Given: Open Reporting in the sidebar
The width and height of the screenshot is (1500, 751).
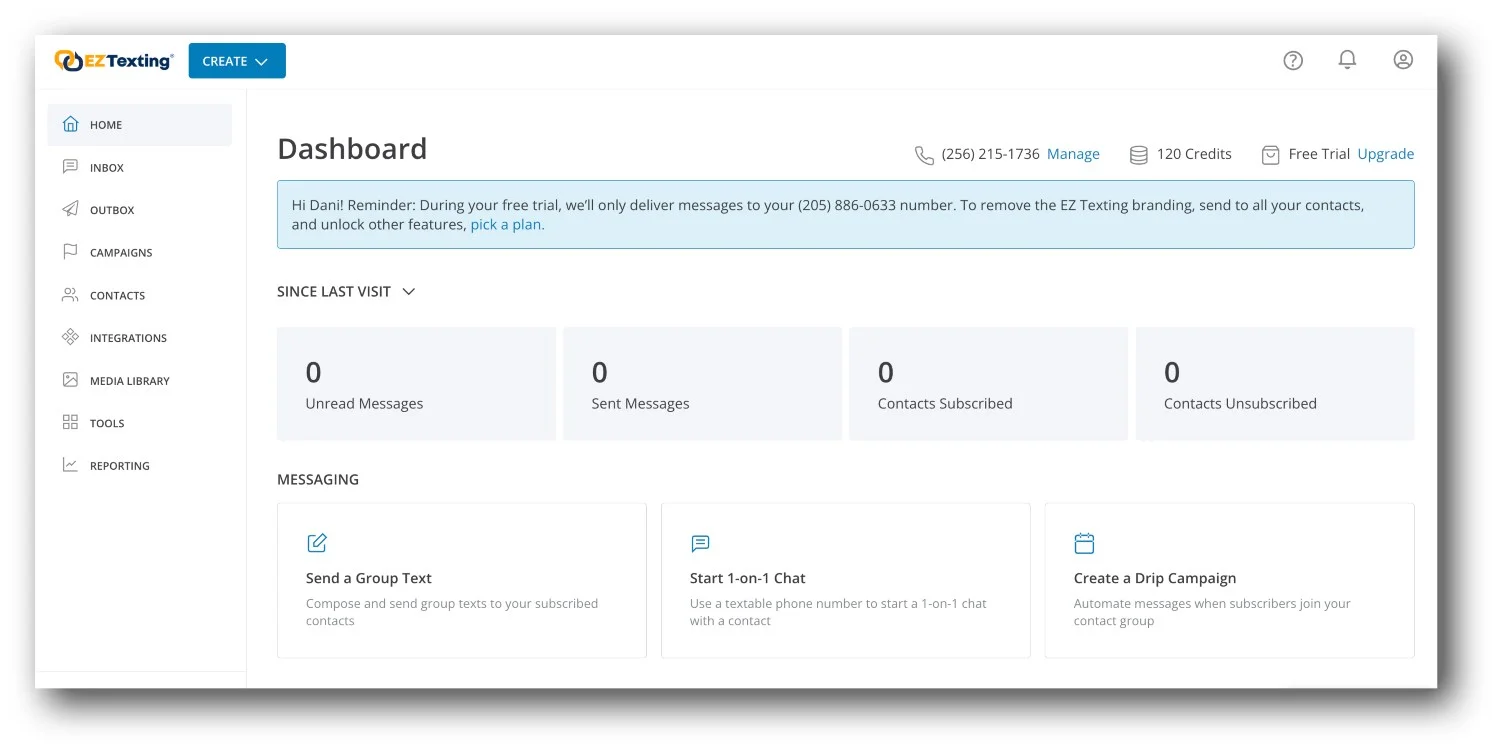Looking at the screenshot, I should click(x=119, y=466).
